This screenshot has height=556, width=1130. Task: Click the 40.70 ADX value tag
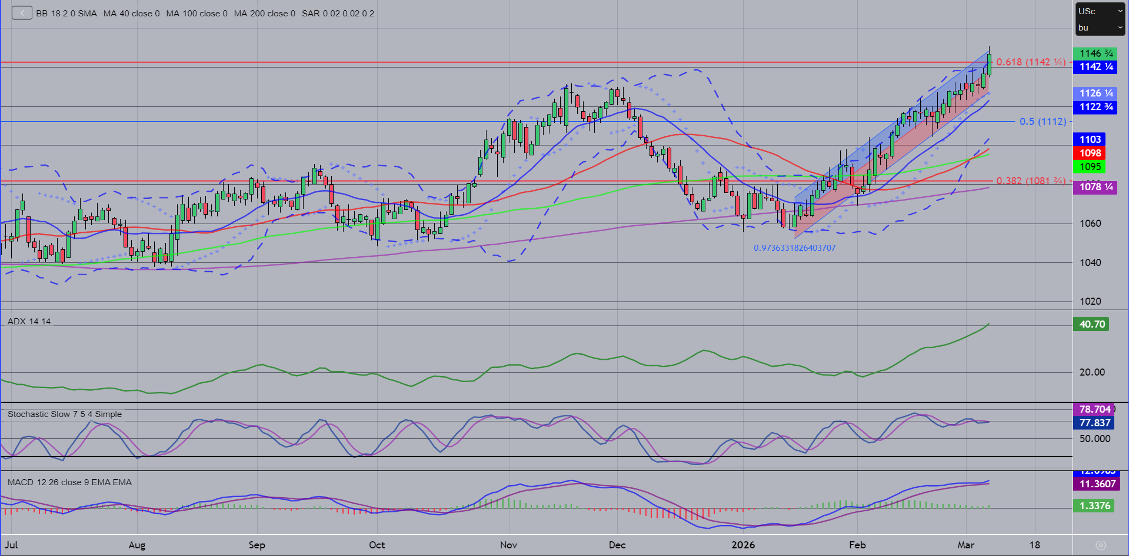point(1090,324)
